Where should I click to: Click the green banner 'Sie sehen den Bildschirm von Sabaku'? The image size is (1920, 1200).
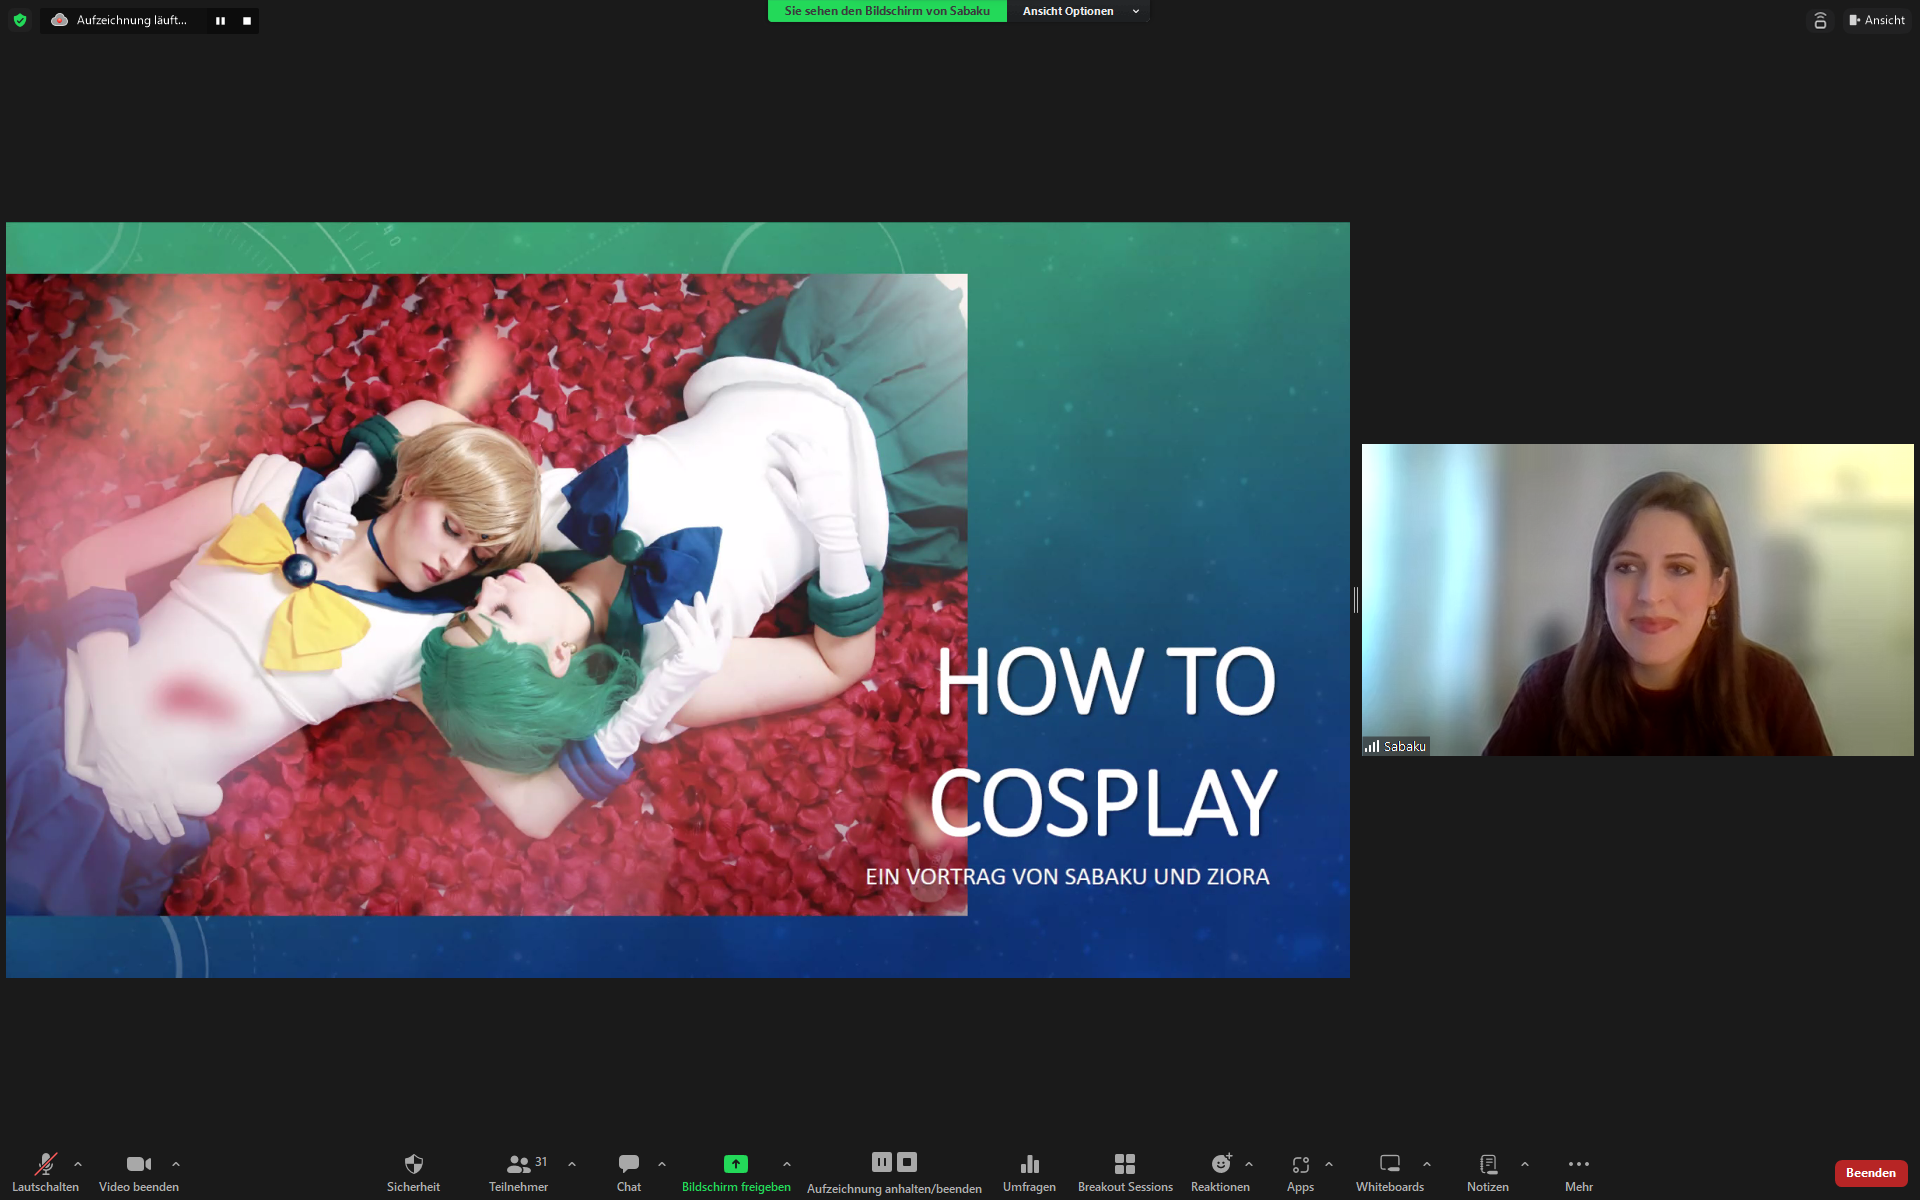tap(887, 11)
